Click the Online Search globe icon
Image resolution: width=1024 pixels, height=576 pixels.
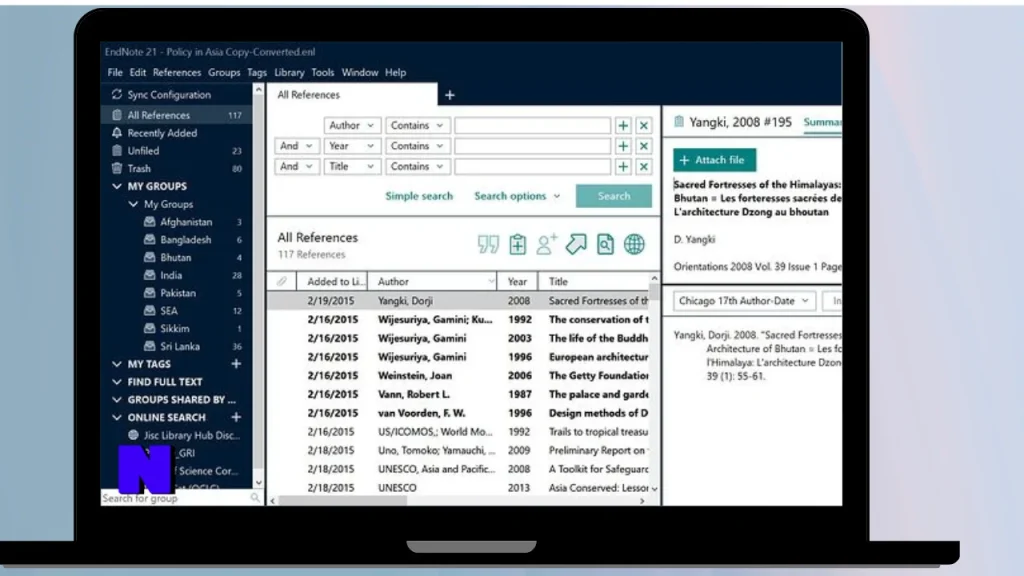pos(634,244)
